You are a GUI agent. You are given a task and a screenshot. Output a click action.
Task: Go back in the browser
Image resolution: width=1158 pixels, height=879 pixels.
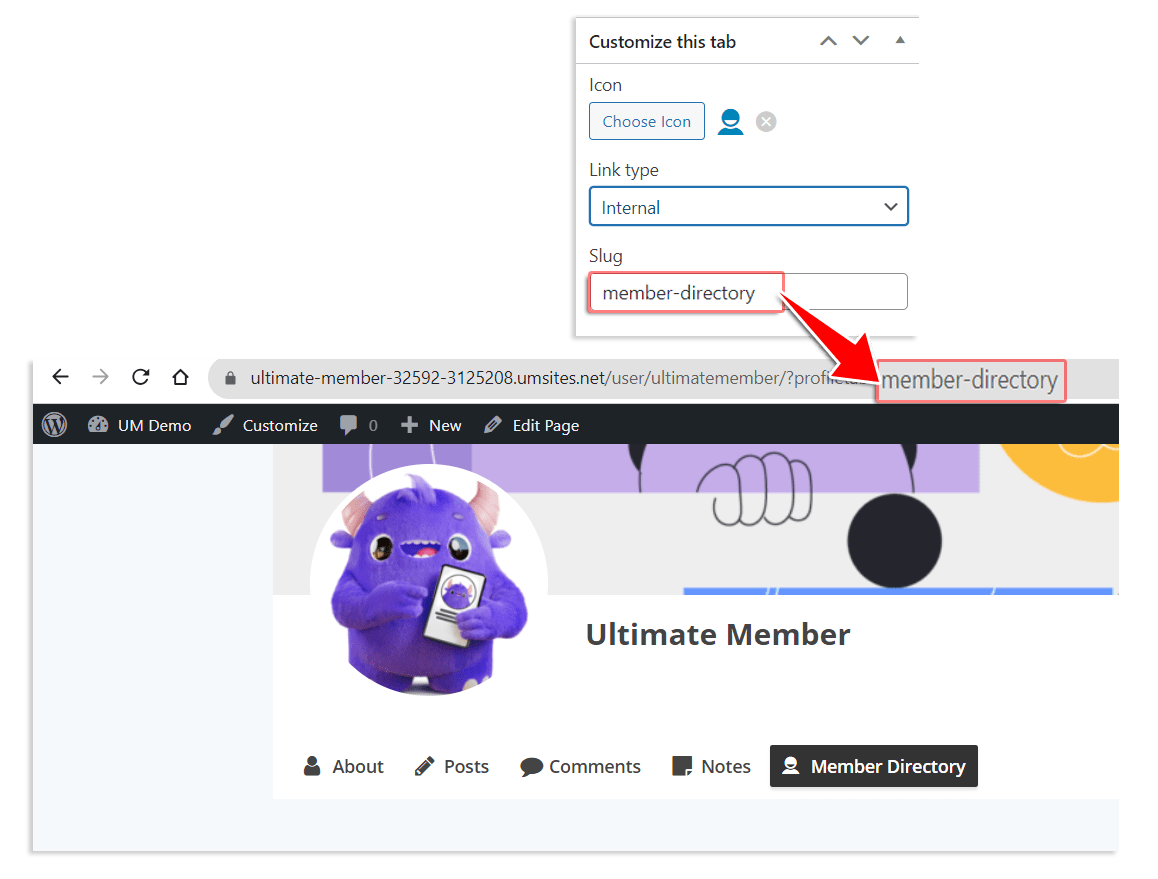click(61, 377)
